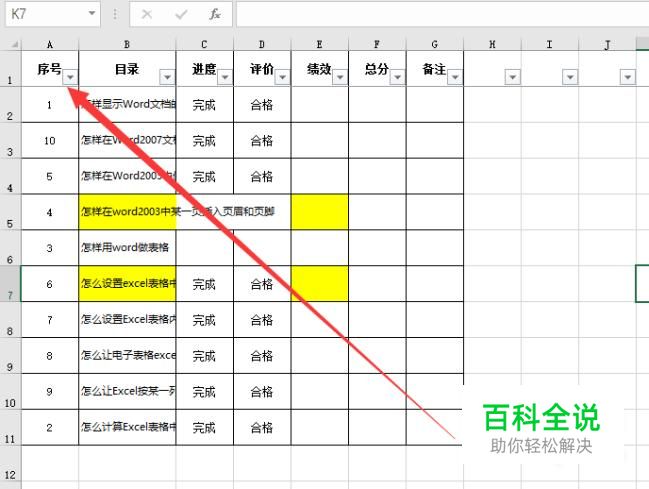Select 完成 cell in row 9
Image resolution: width=649 pixels, height=489 pixels.
[204, 356]
